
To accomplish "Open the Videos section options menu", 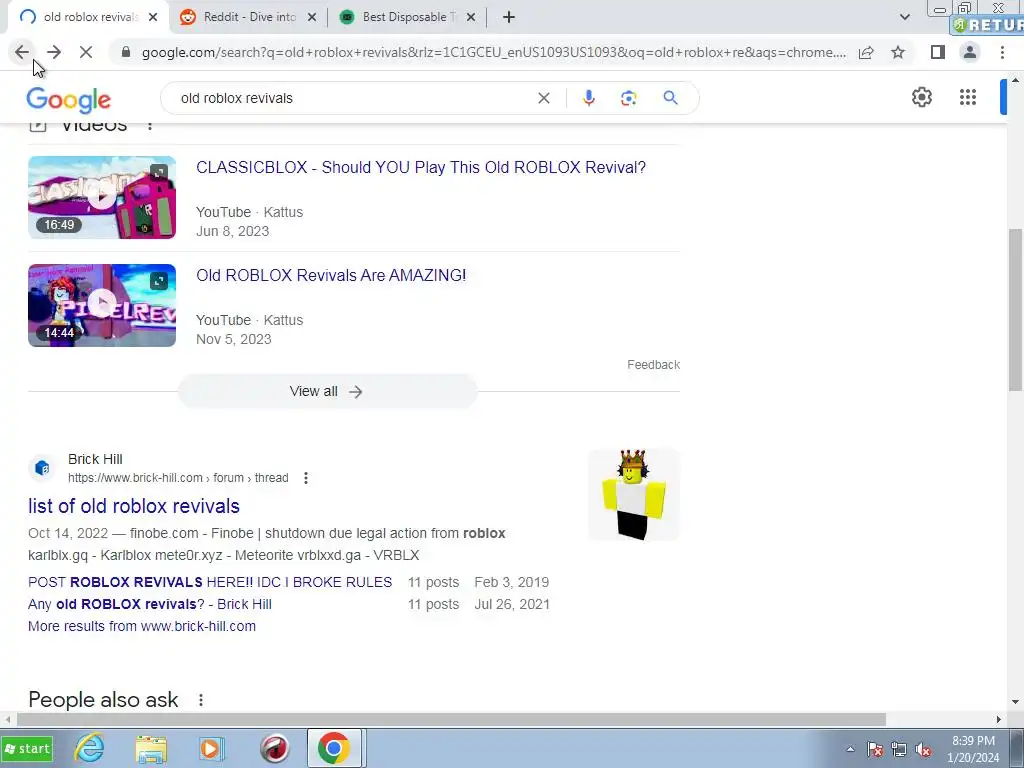I will click(150, 125).
